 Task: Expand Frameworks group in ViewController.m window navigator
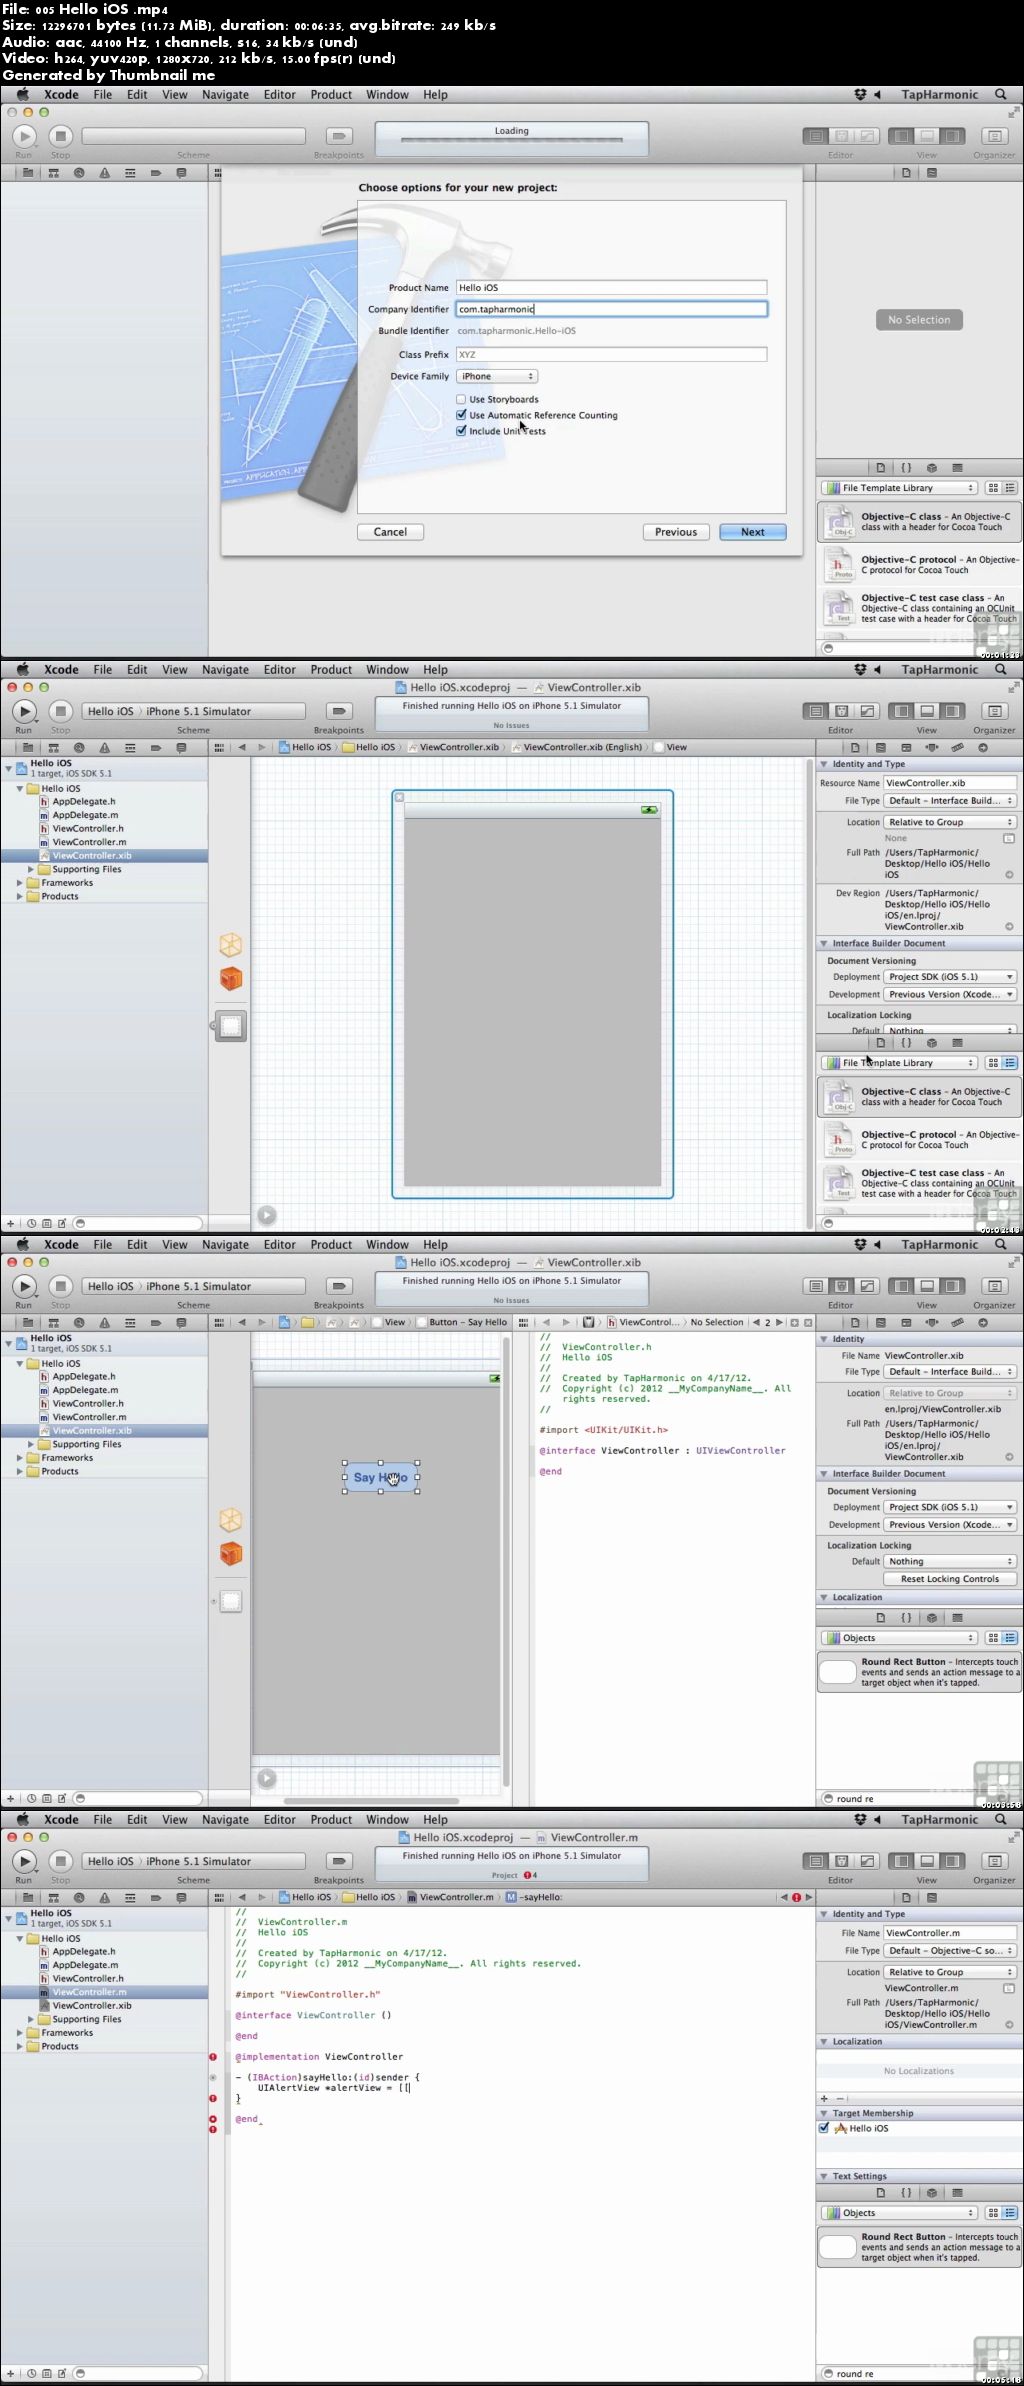(x=20, y=2033)
